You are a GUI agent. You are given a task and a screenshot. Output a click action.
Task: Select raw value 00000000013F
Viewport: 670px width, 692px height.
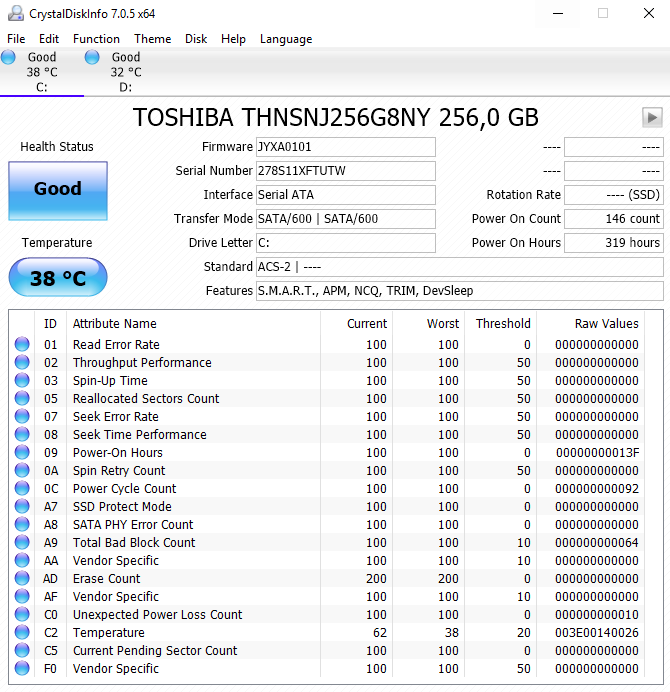click(x=597, y=453)
